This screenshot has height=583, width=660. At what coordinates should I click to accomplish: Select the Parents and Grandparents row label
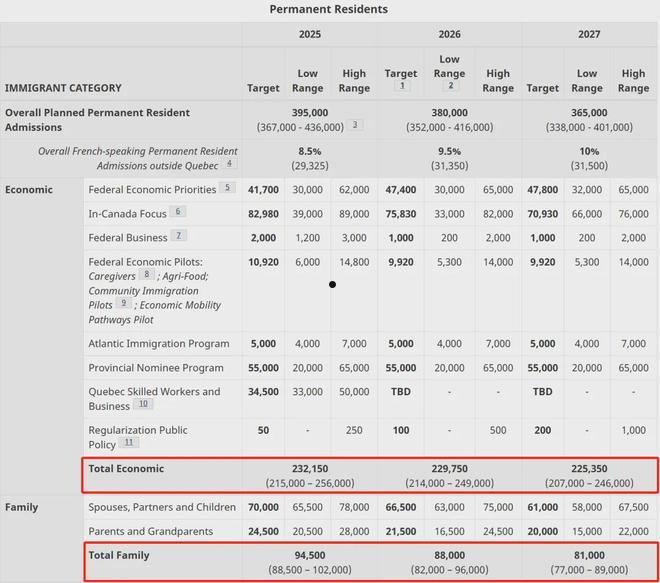tap(150, 531)
